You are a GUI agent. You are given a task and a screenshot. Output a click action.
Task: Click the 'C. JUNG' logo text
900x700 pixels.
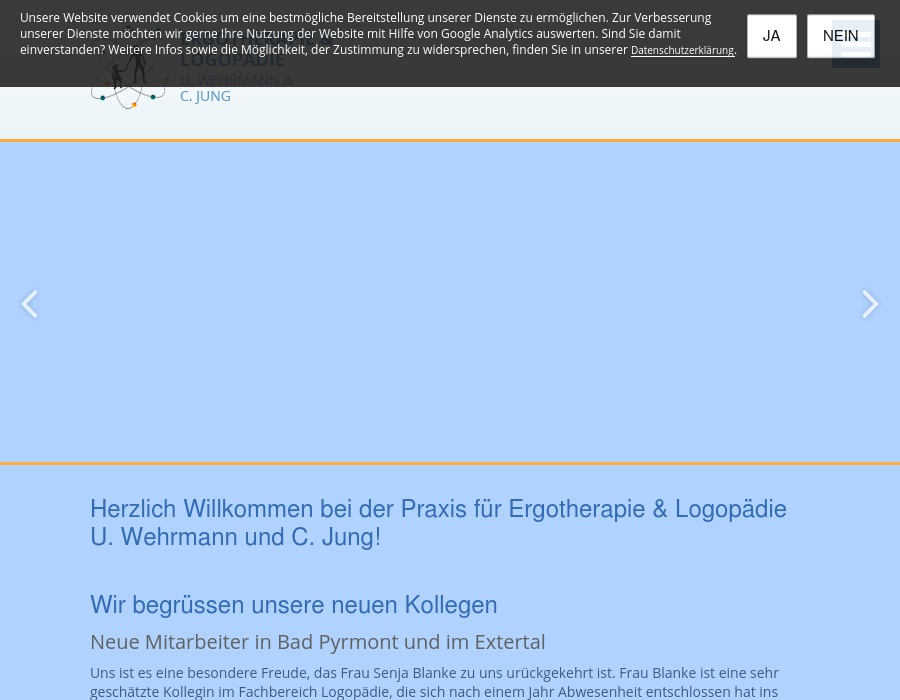click(x=205, y=96)
